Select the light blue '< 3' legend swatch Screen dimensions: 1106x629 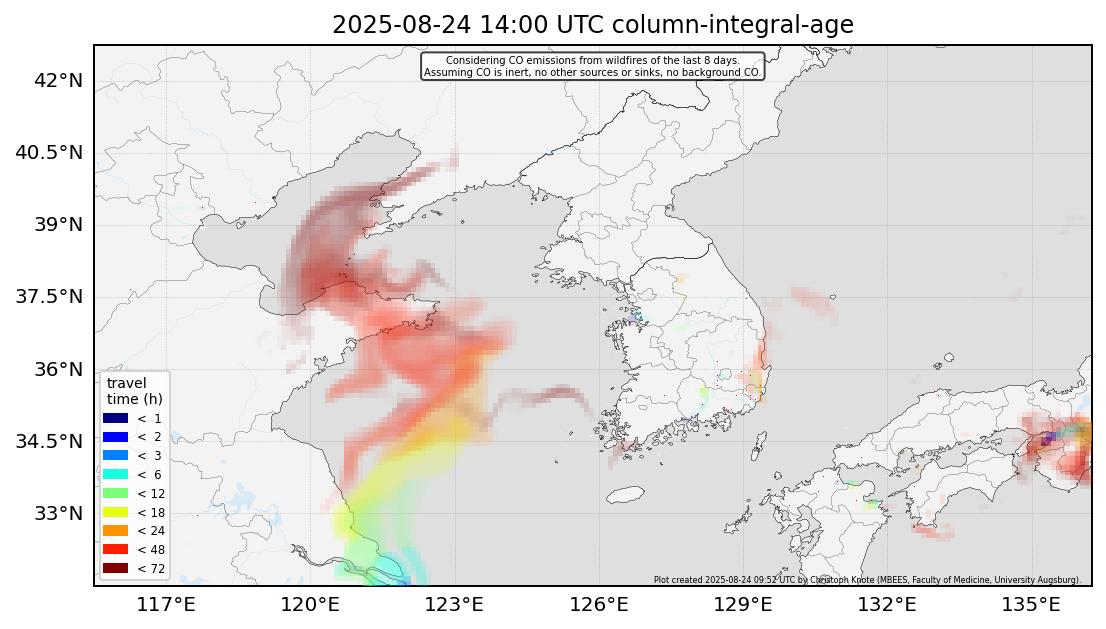(116, 455)
